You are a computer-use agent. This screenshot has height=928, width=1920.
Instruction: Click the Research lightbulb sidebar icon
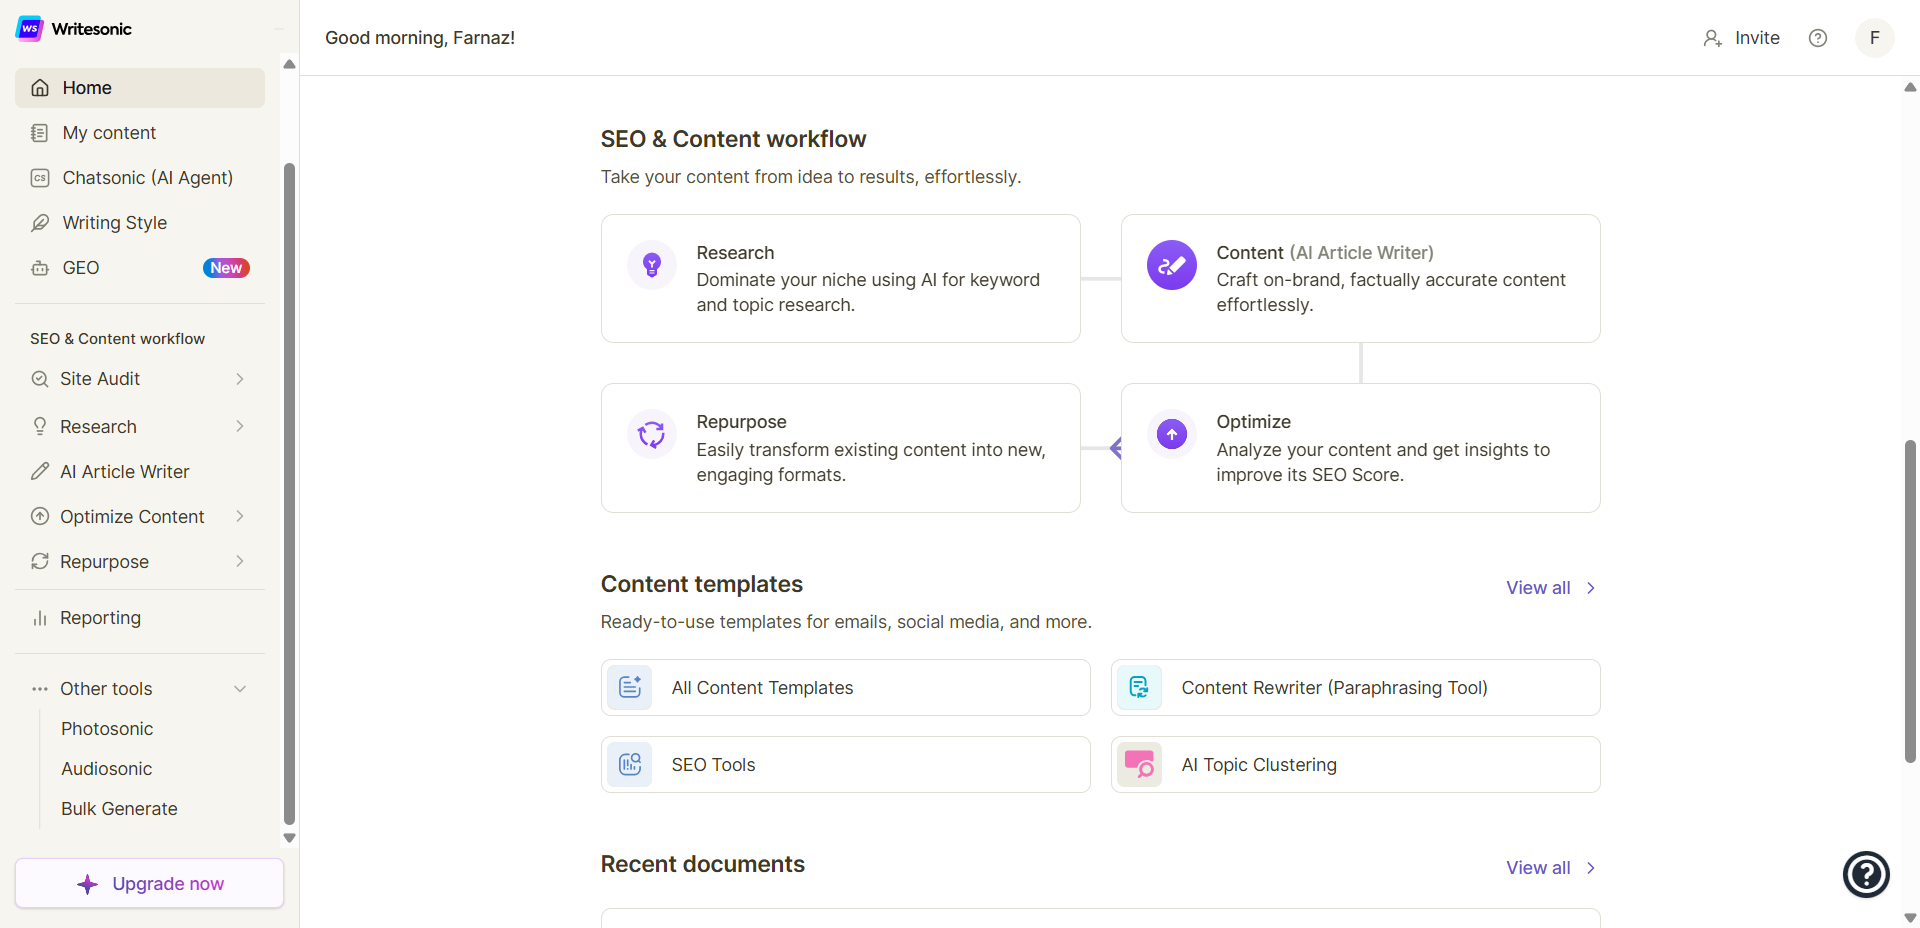(40, 427)
